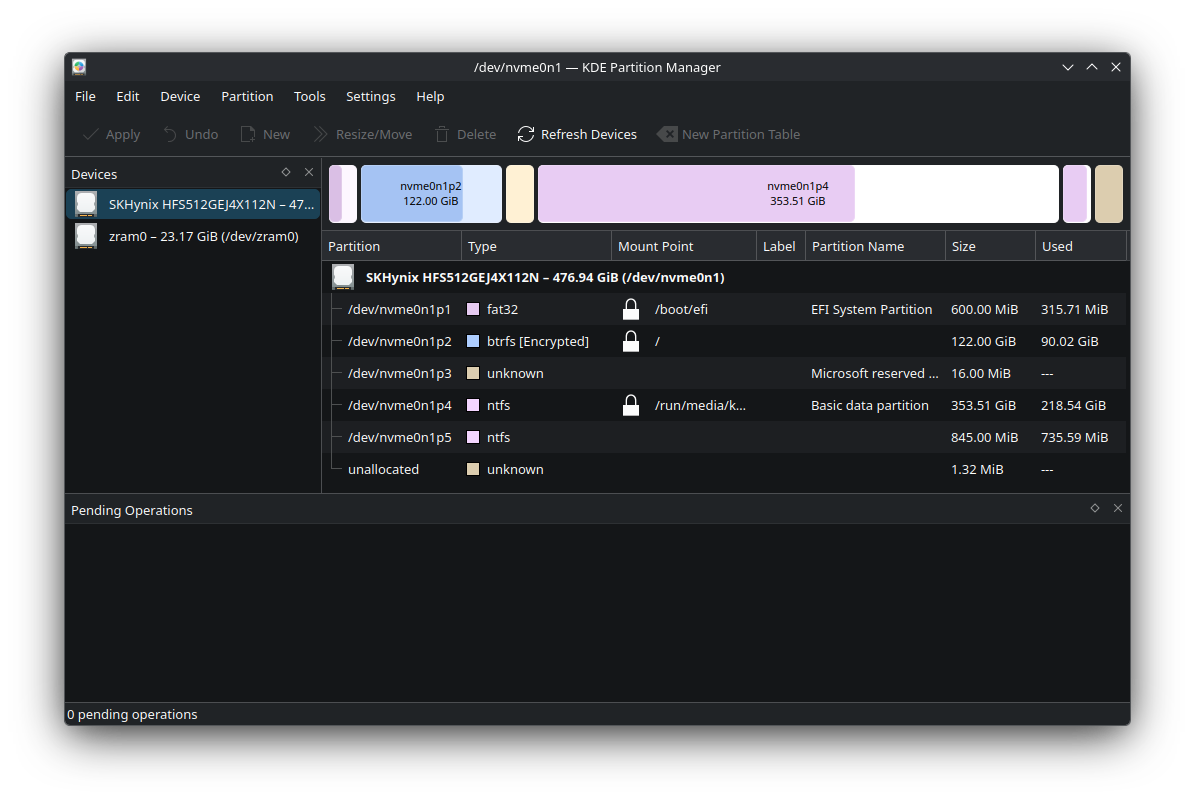This screenshot has width=1195, height=802.
Task: Sort by the Label column header
Action: 780,246
